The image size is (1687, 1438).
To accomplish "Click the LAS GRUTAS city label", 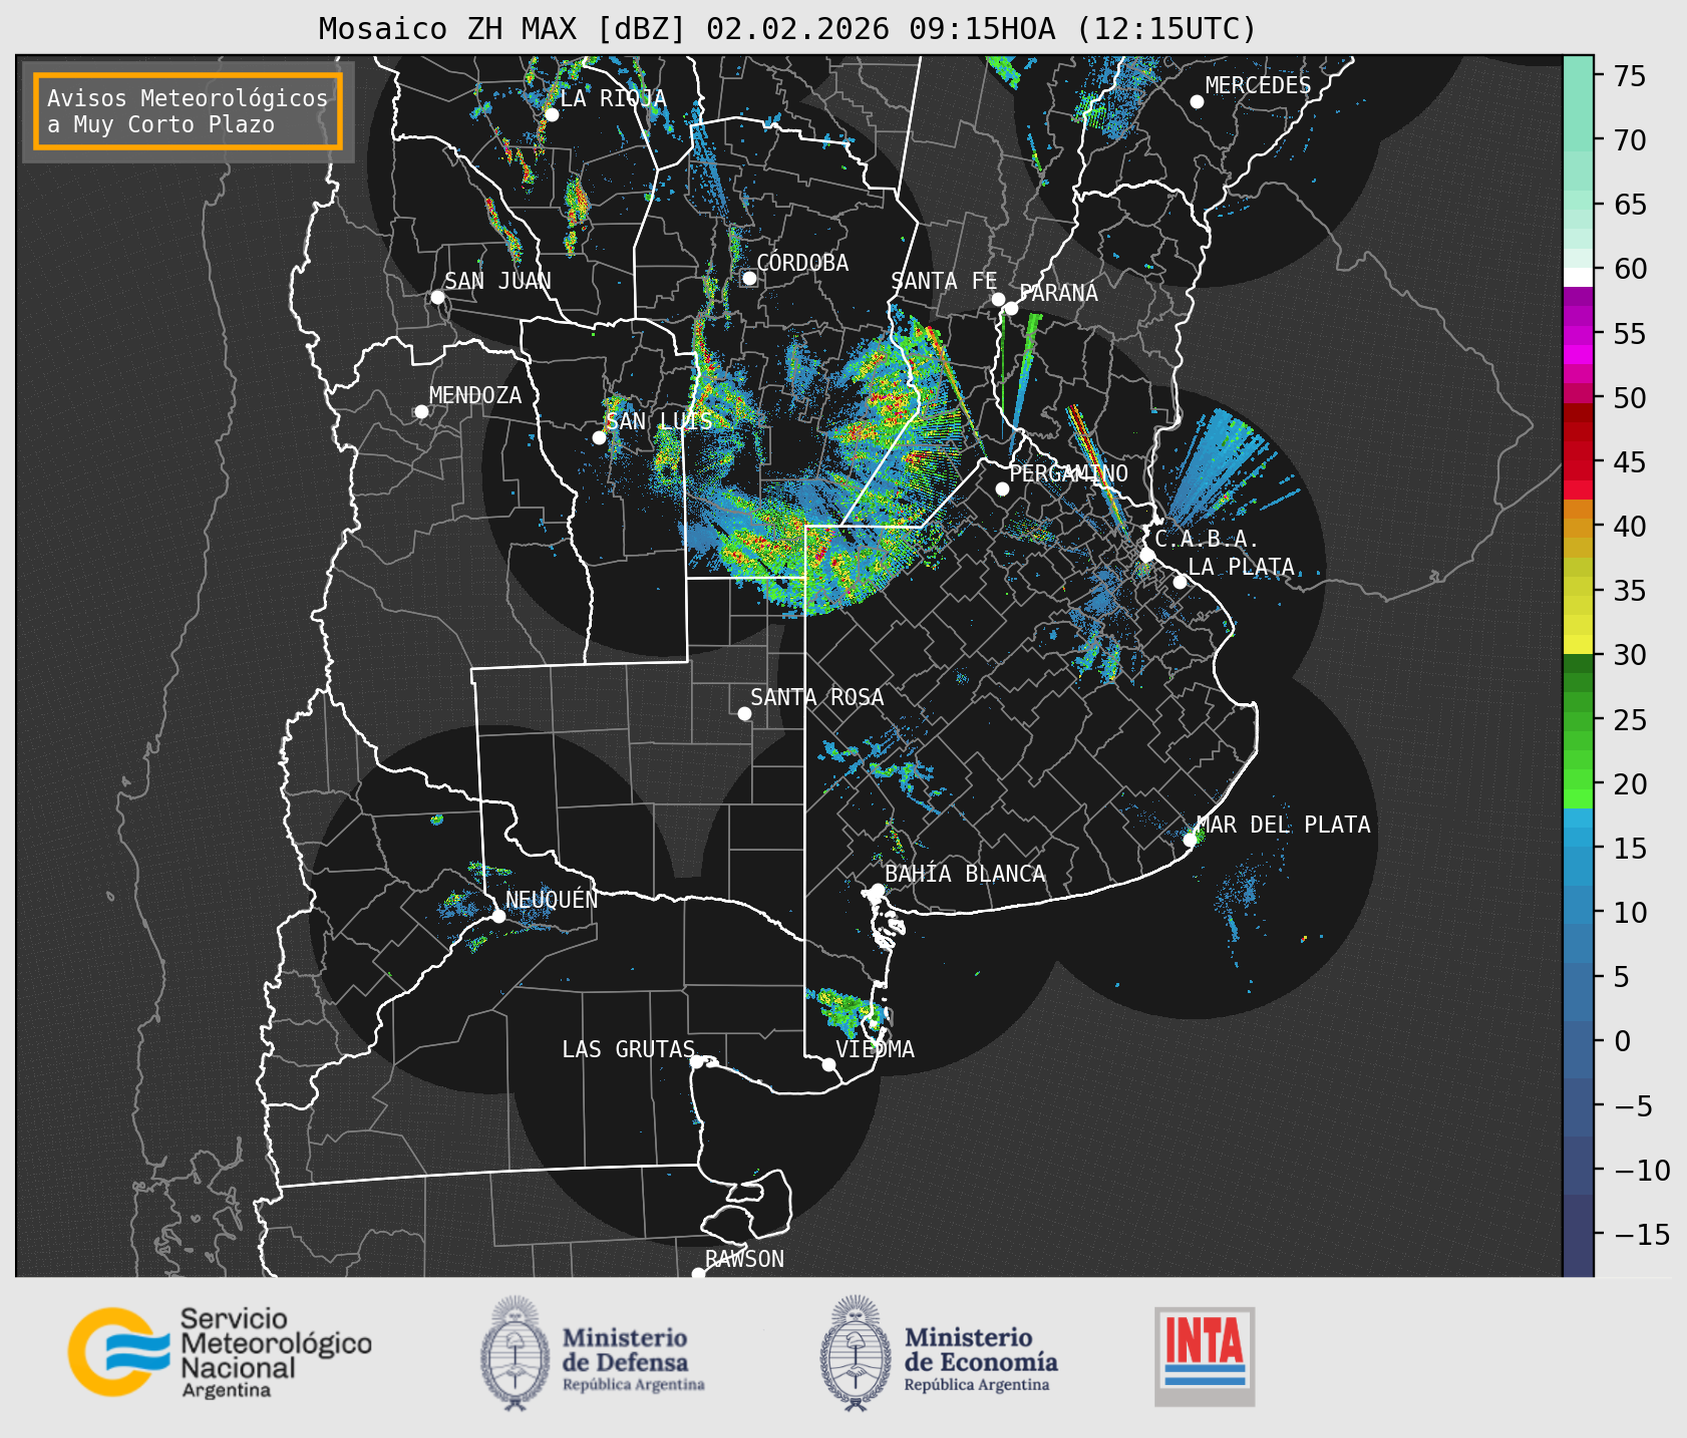I will 628,1049.
